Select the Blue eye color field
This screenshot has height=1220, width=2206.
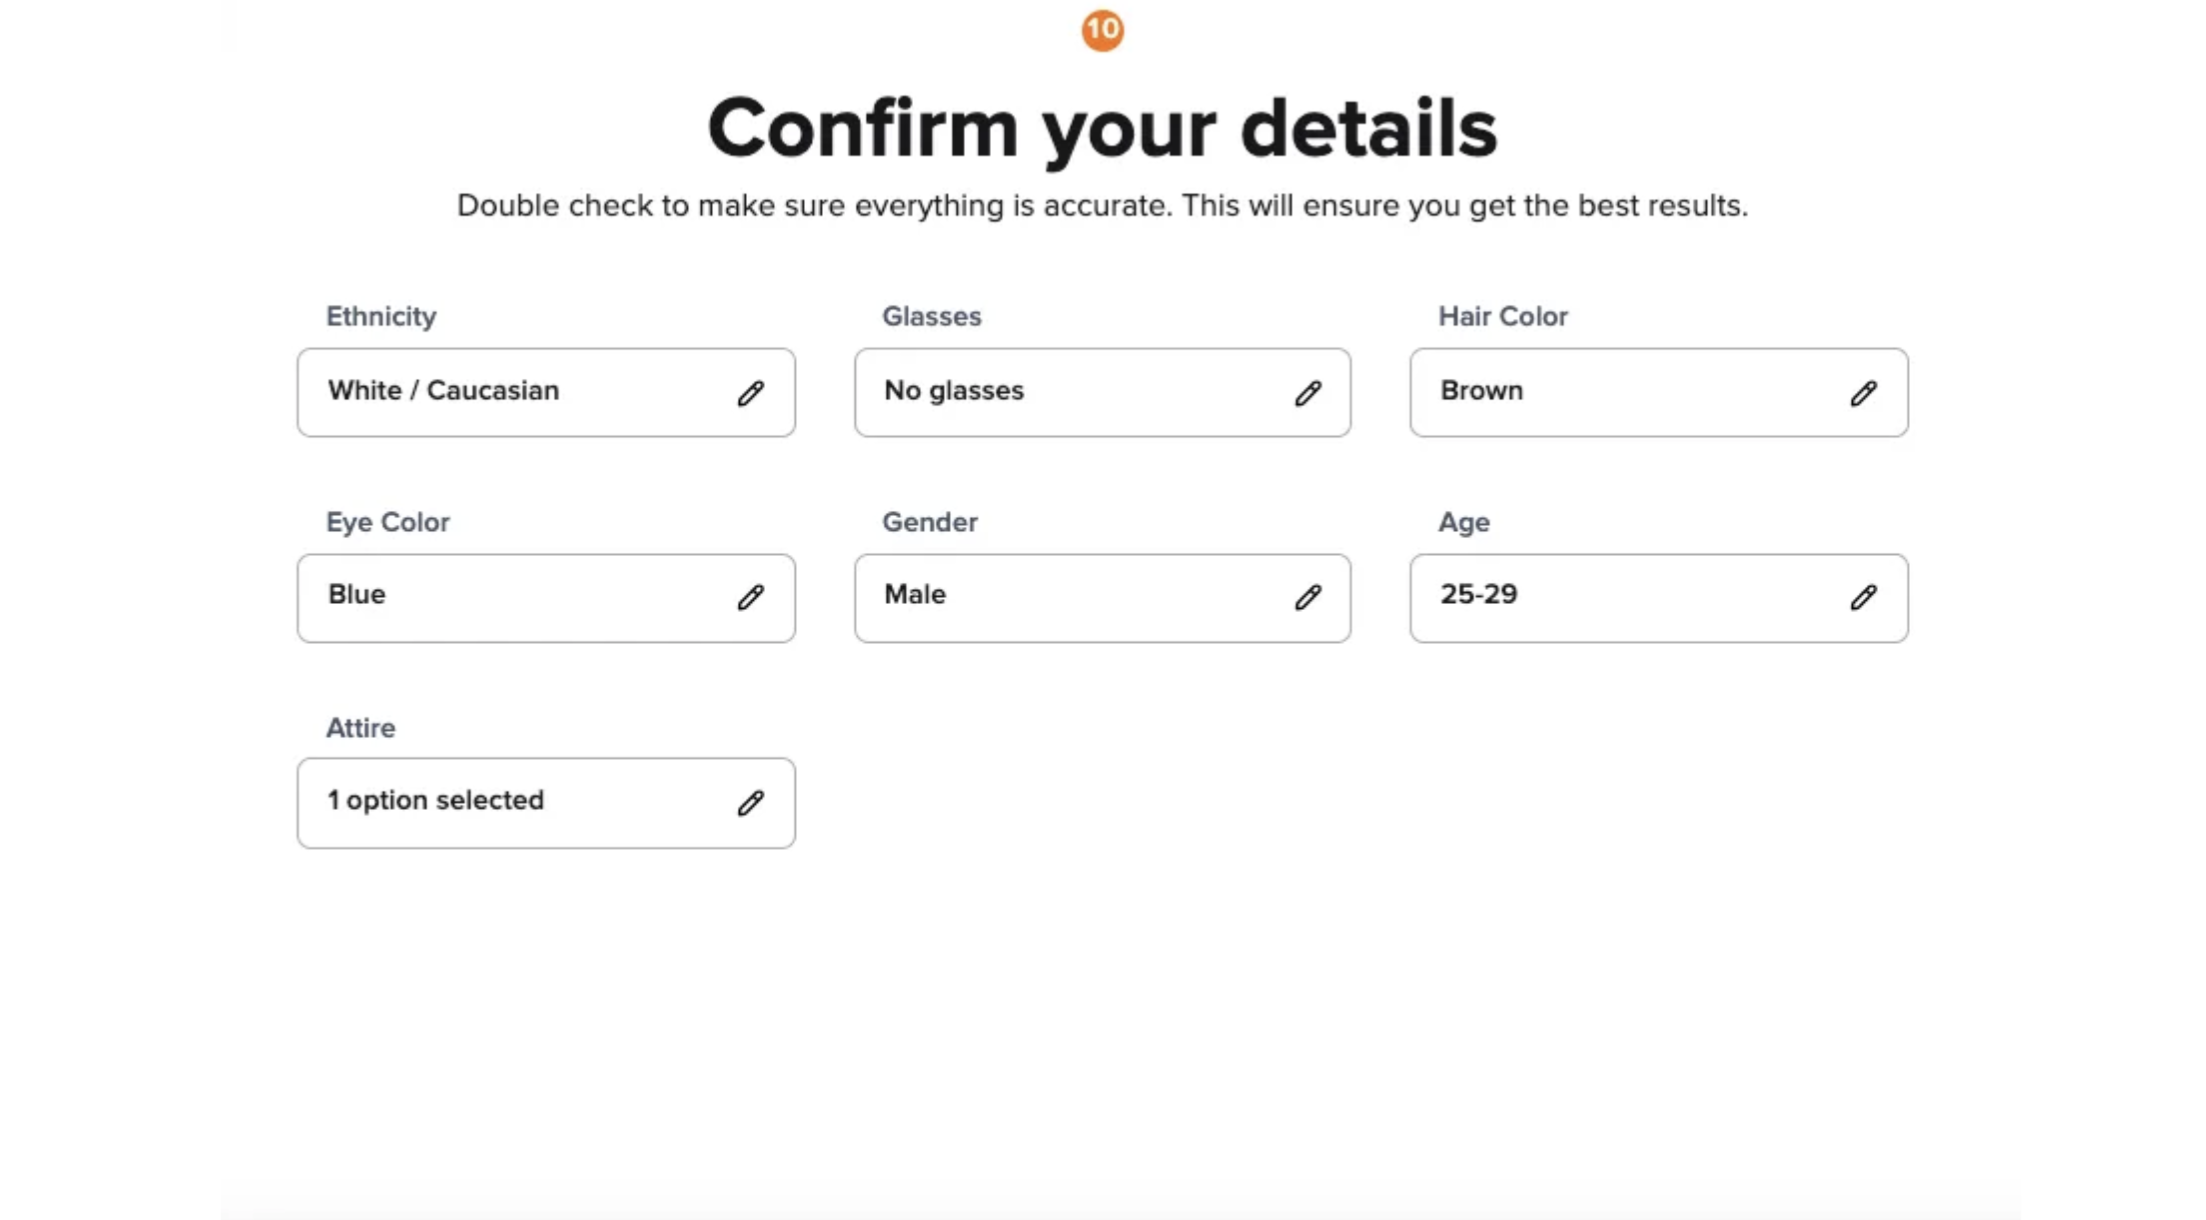pos(546,598)
